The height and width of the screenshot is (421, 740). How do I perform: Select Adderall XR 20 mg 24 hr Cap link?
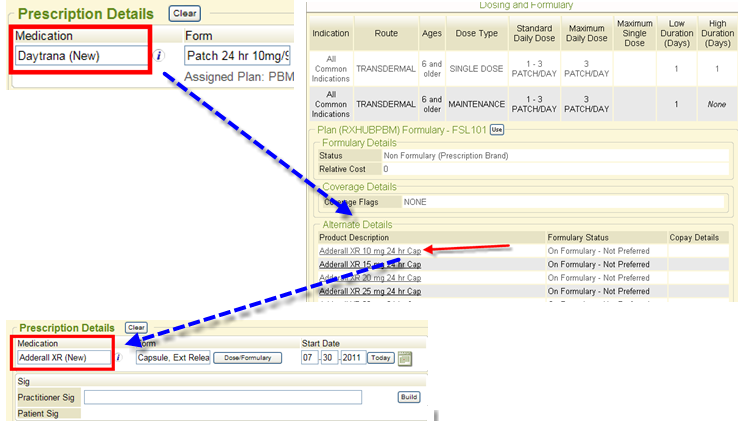pos(370,277)
